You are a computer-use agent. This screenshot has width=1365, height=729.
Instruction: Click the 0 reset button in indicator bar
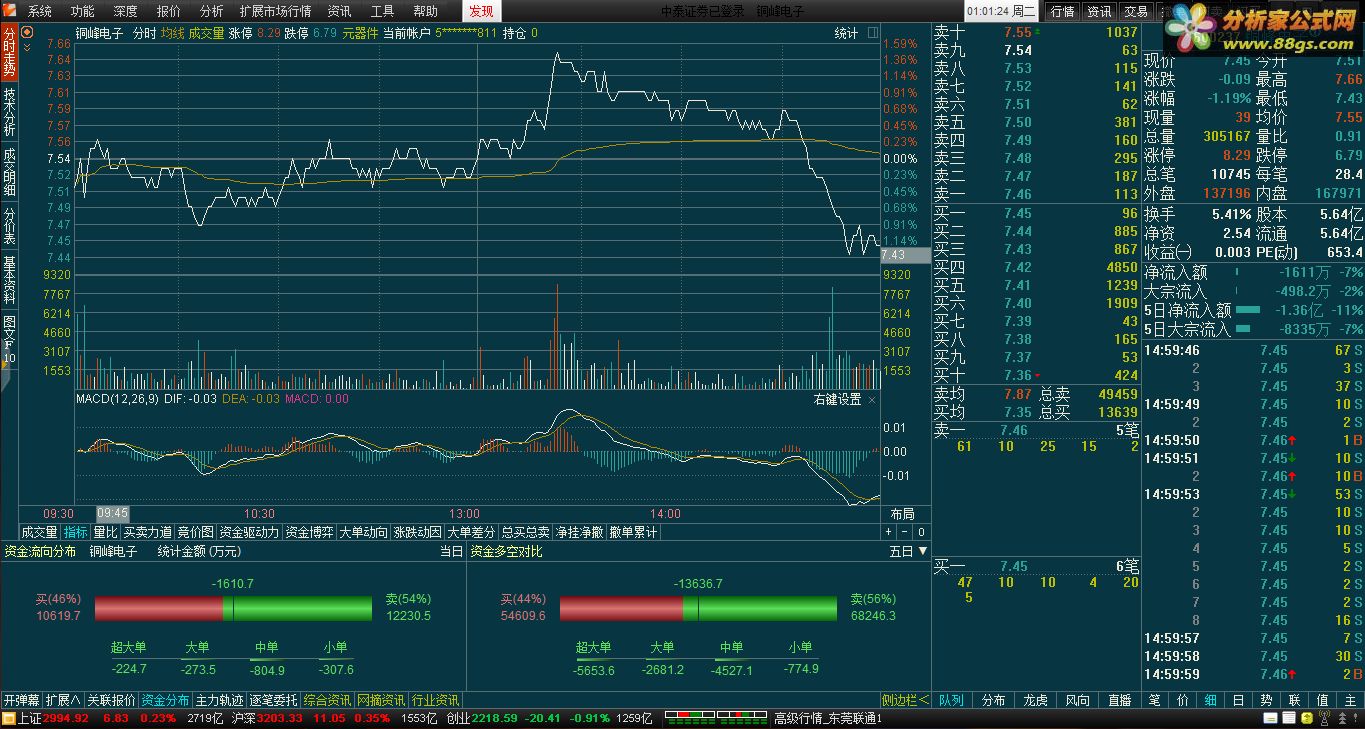tap(921, 532)
